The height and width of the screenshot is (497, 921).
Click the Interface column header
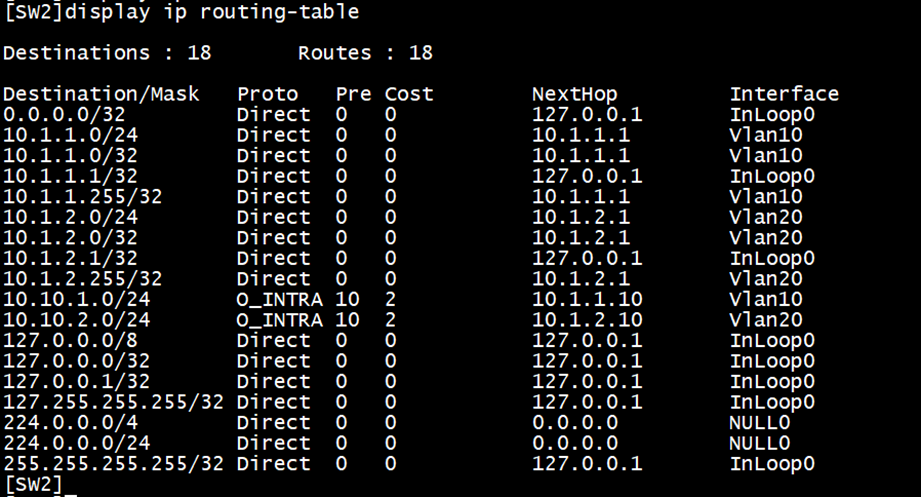(x=784, y=94)
